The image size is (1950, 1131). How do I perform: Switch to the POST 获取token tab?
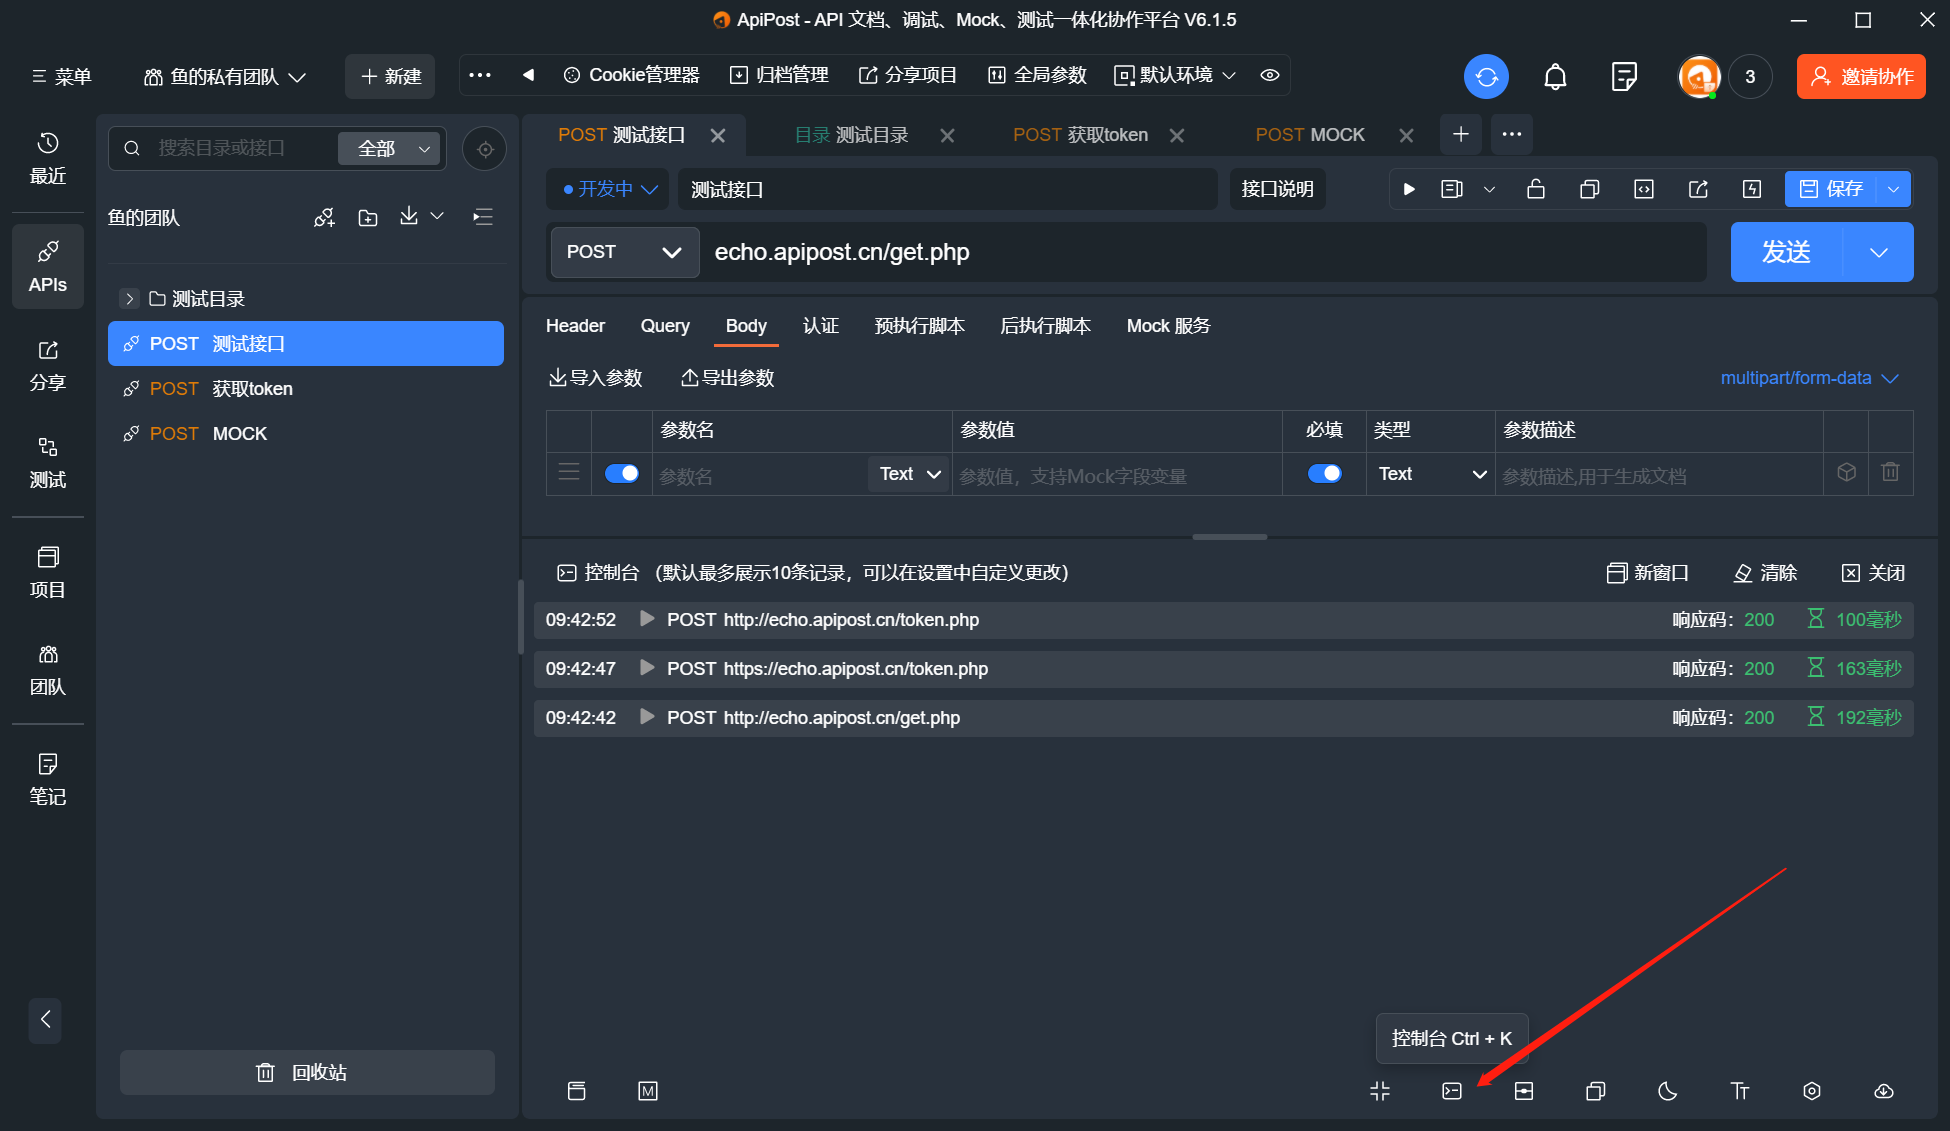pyautogui.click(x=1080, y=135)
